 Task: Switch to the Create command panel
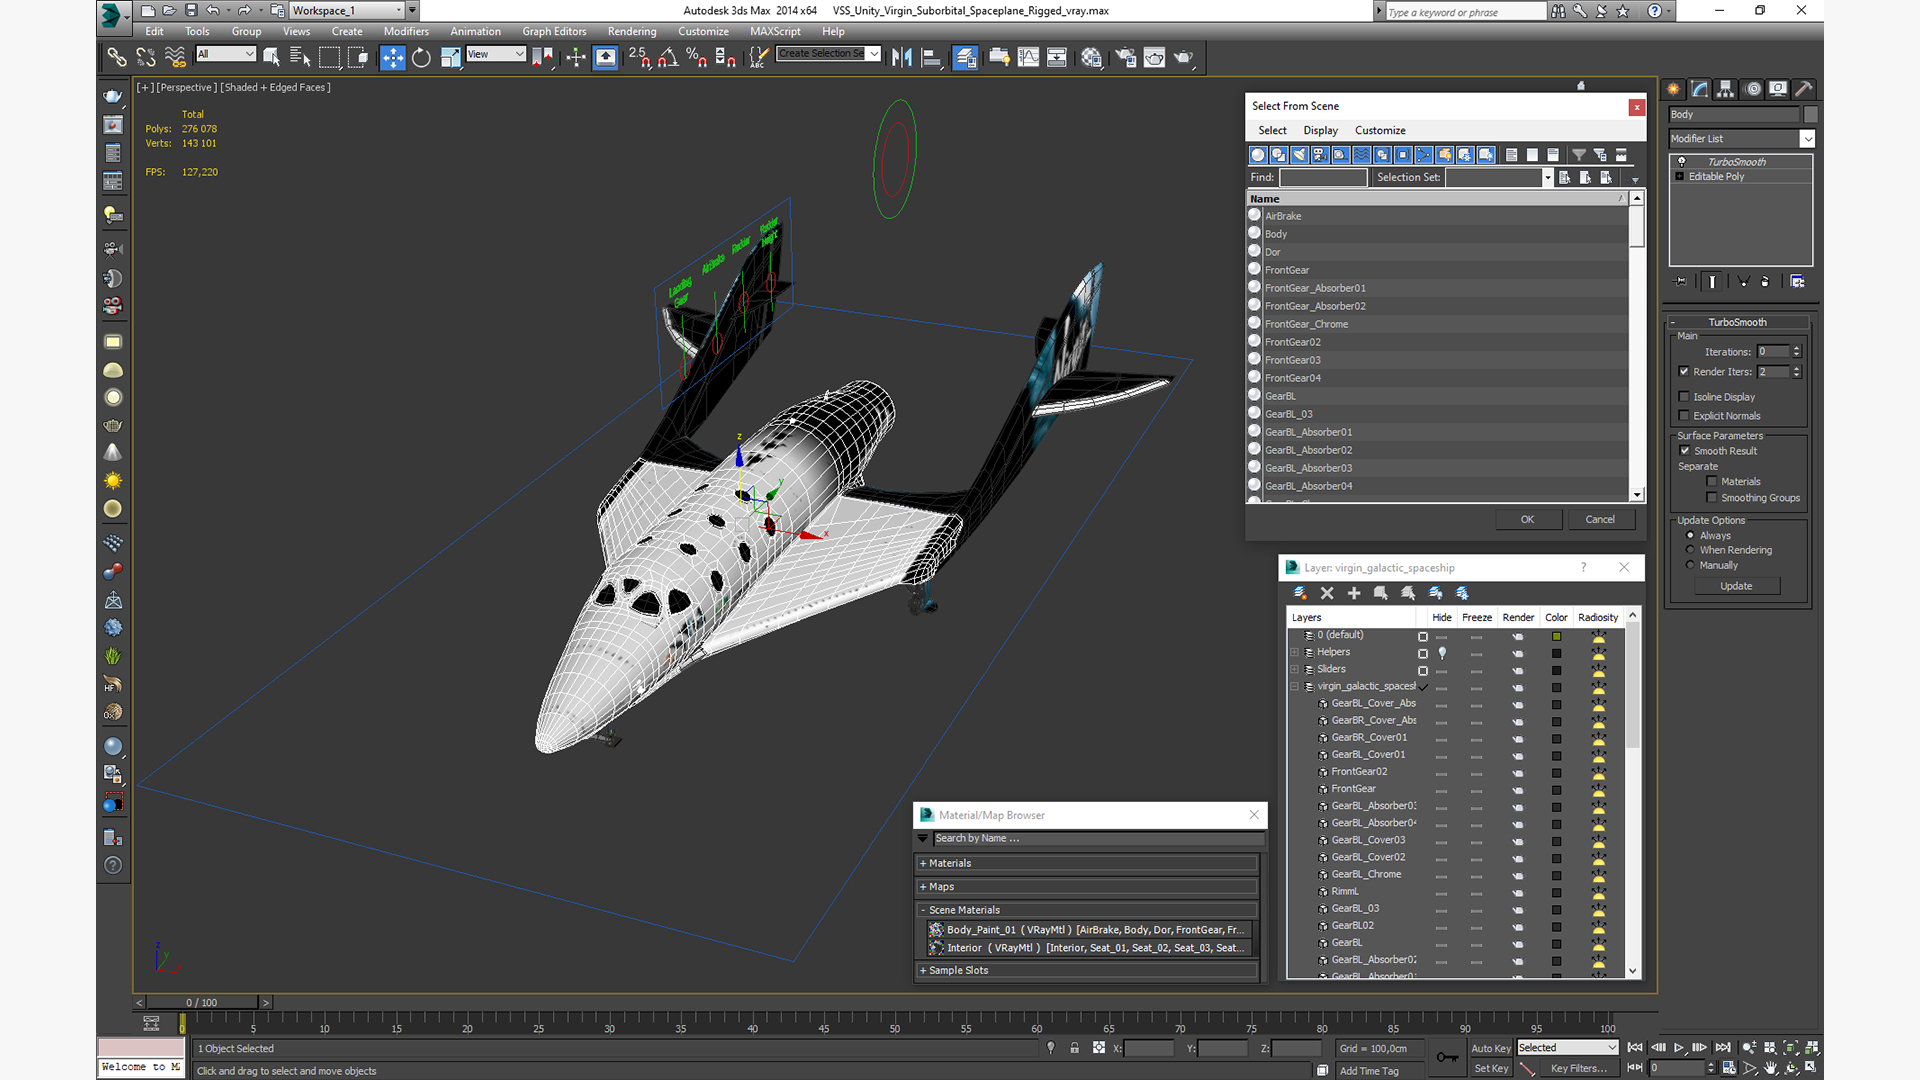[1674, 89]
